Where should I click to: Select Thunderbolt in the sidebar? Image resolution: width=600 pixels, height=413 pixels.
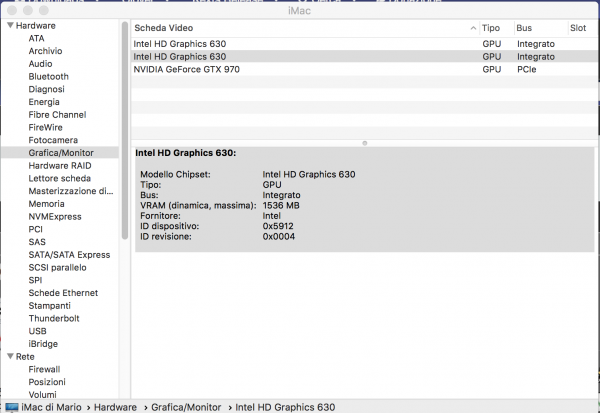[x=54, y=318]
